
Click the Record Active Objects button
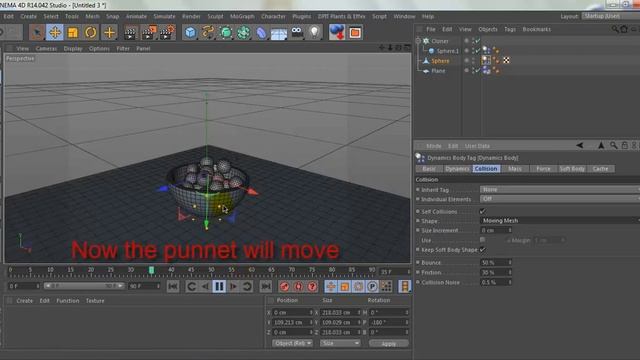coord(284,287)
